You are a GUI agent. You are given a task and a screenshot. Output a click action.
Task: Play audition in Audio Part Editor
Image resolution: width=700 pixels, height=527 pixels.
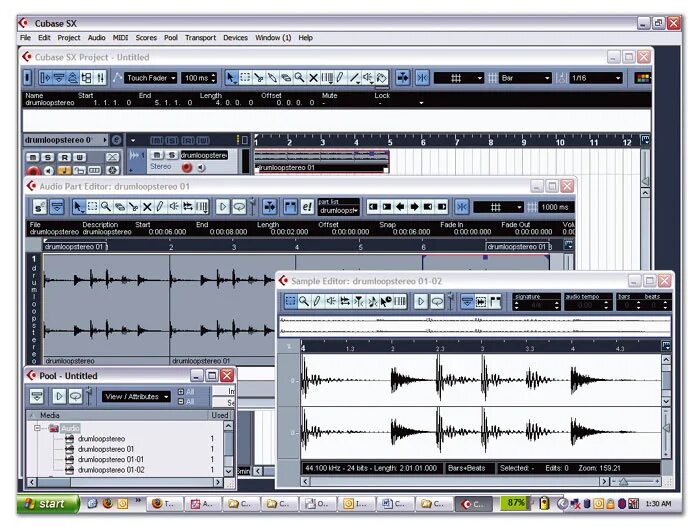pyautogui.click(x=222, y=207)
